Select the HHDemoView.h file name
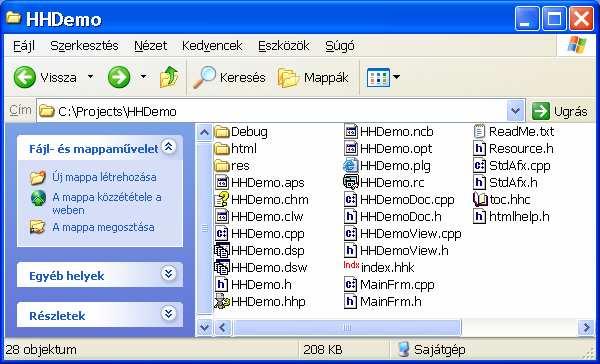The image size is (600, 364). (404, 250)
